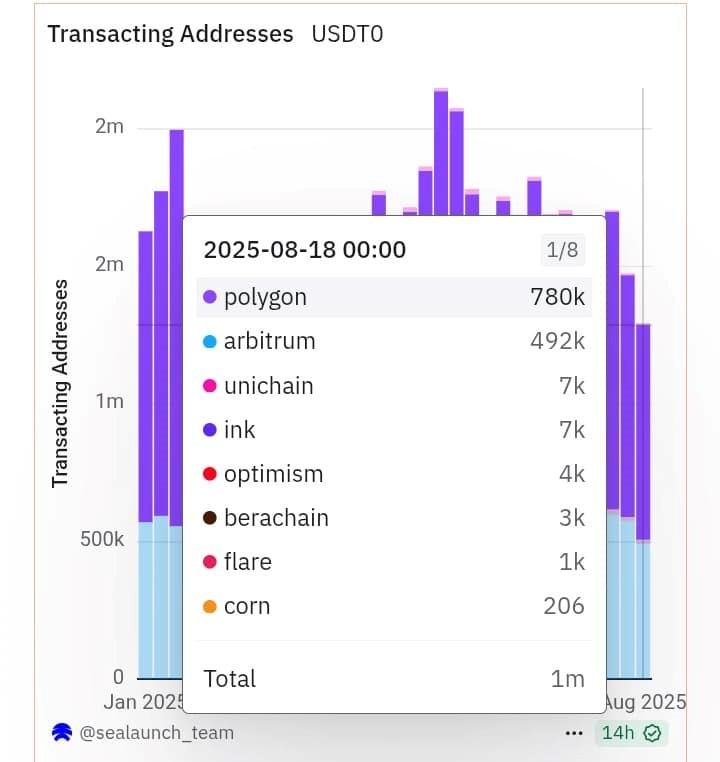Click the sealaunch team logo icon
The image size is (720, 762).
[x=62, y=732]
